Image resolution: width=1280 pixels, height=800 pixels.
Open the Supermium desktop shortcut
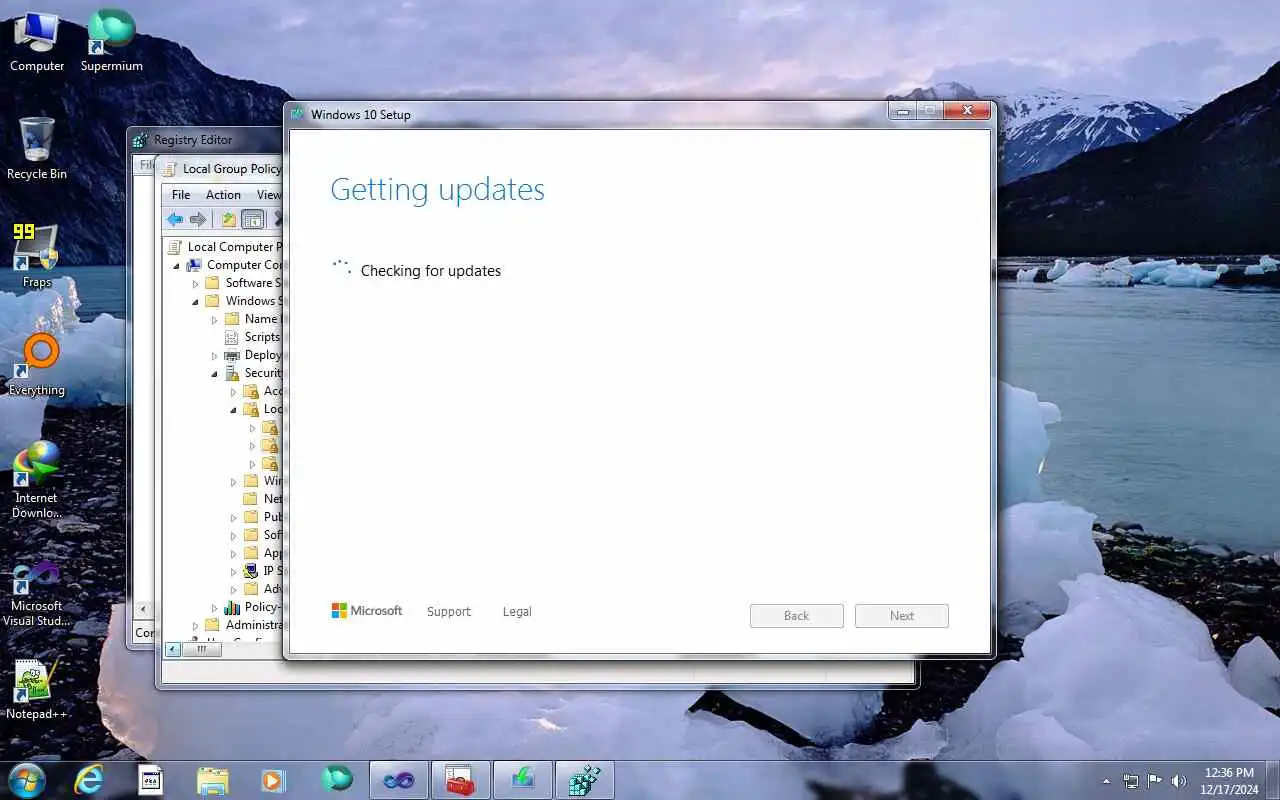click(x=111, y=42)
